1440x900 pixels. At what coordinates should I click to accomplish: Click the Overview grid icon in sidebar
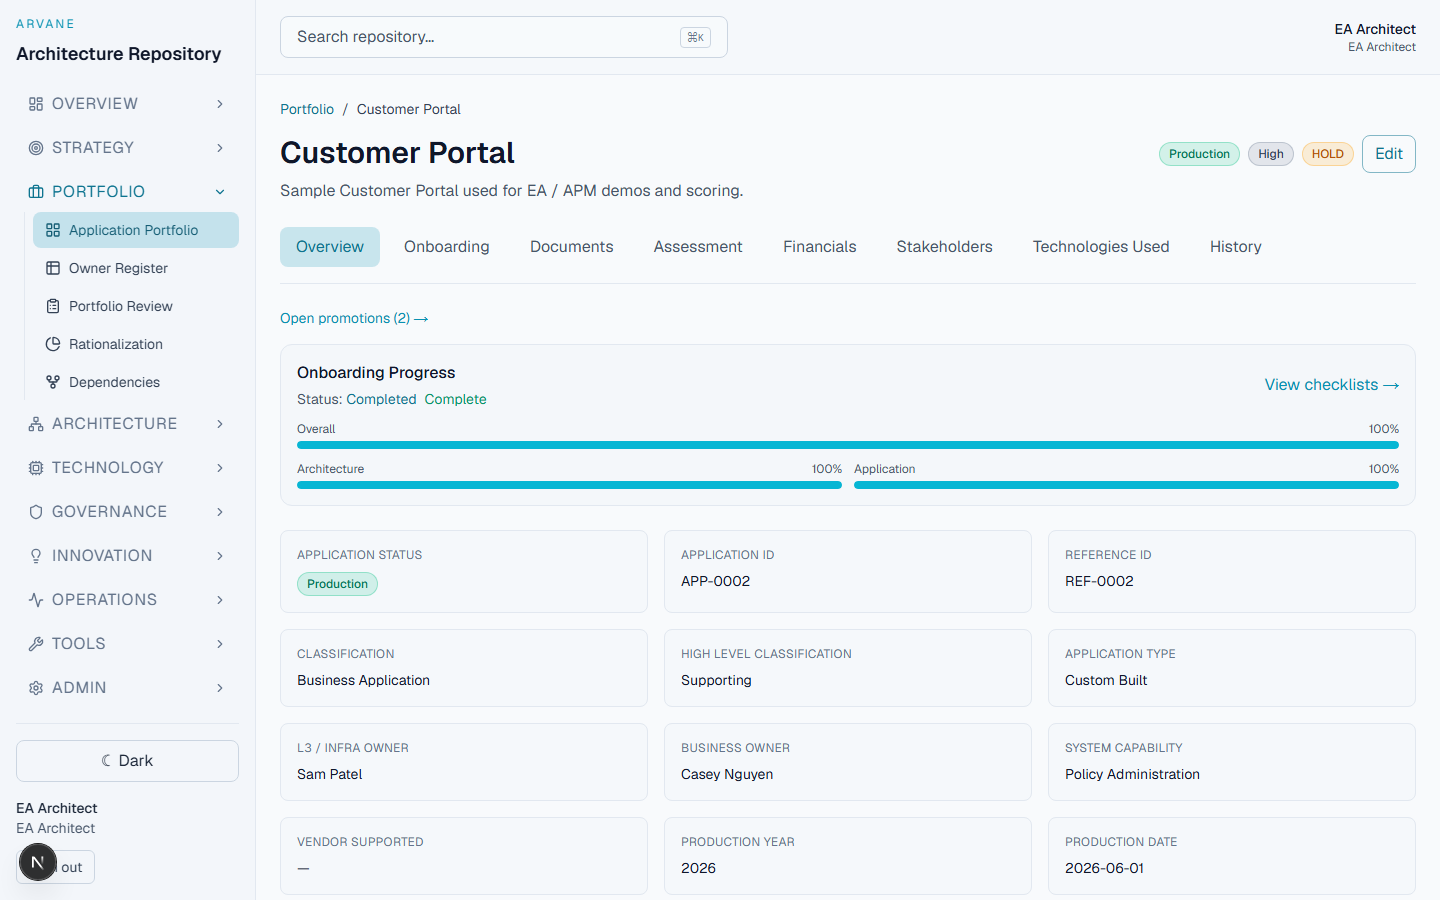coord(36,104)
